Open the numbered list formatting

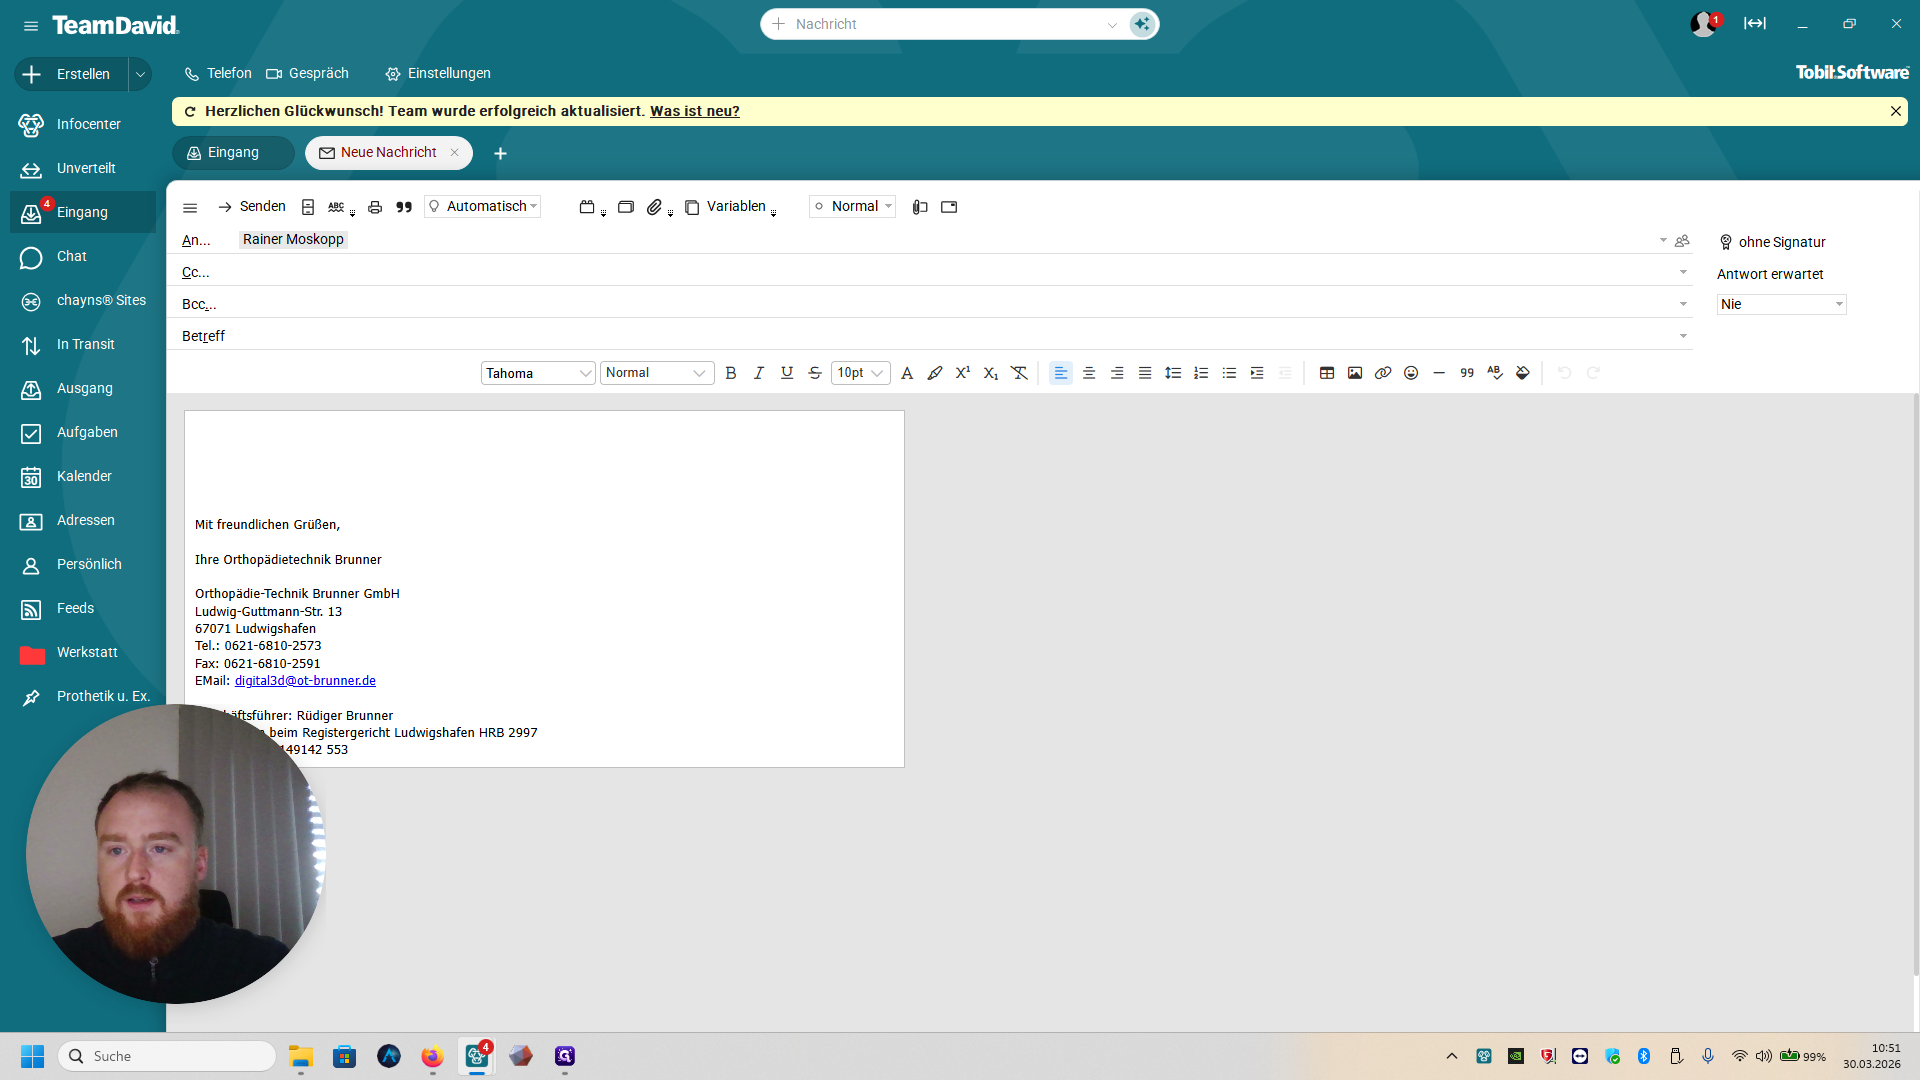1201,373
